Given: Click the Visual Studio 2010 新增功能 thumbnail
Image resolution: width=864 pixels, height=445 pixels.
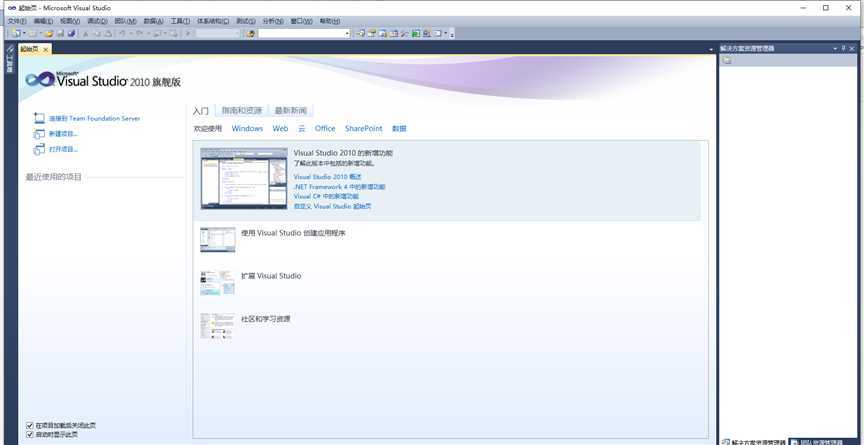Looking at the screenshot, I should click(244, 178).
